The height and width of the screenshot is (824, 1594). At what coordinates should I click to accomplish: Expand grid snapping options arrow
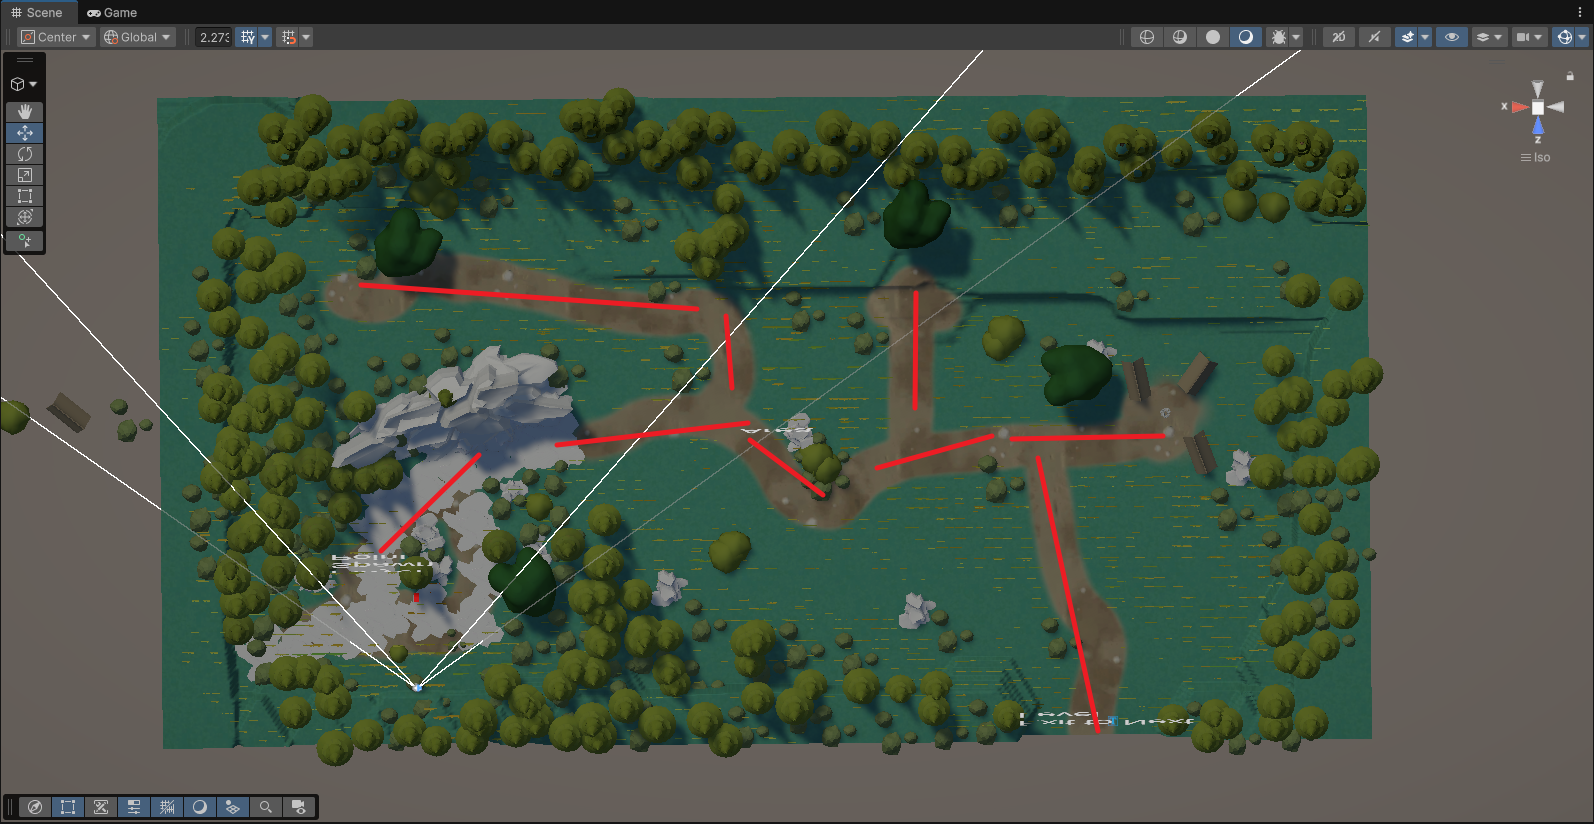306,37
